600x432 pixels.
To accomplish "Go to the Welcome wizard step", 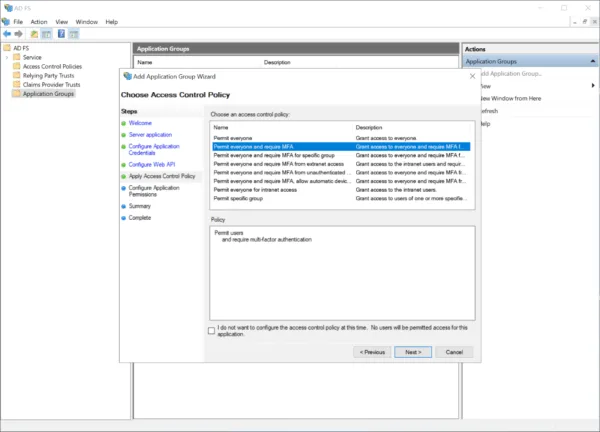I will (x=140, y=123).
